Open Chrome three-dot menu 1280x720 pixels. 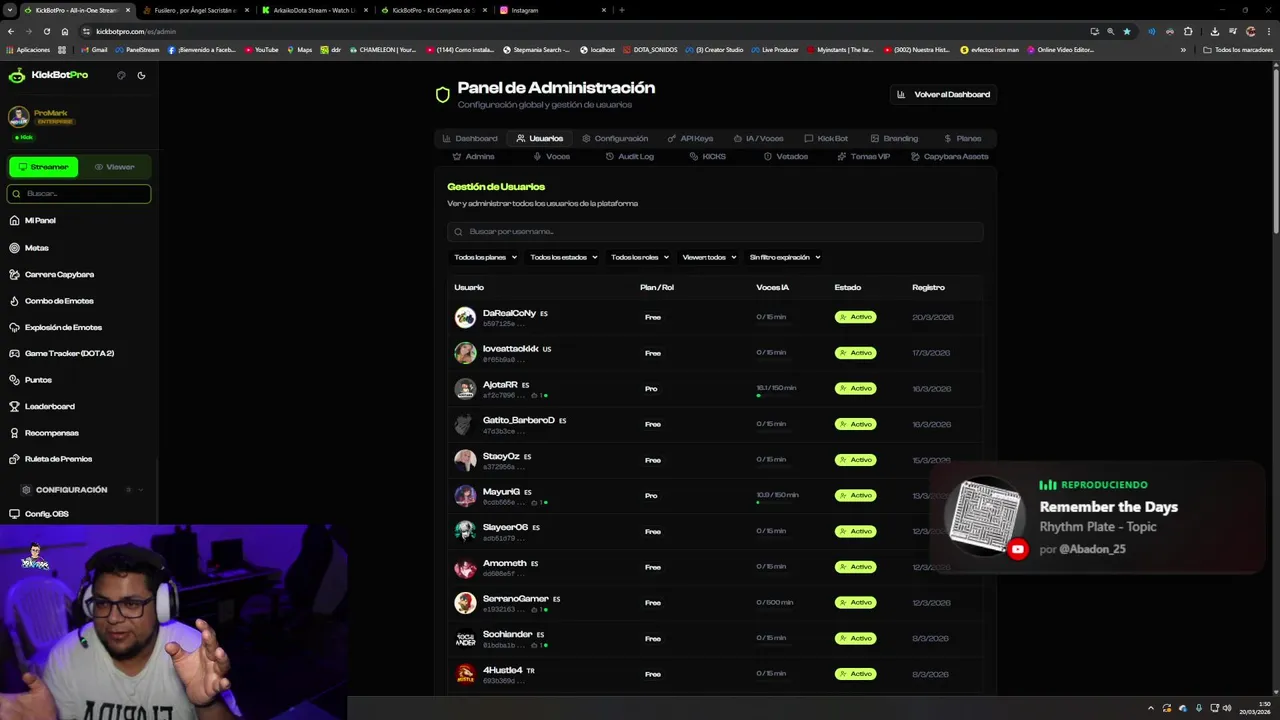[1268, 31]
